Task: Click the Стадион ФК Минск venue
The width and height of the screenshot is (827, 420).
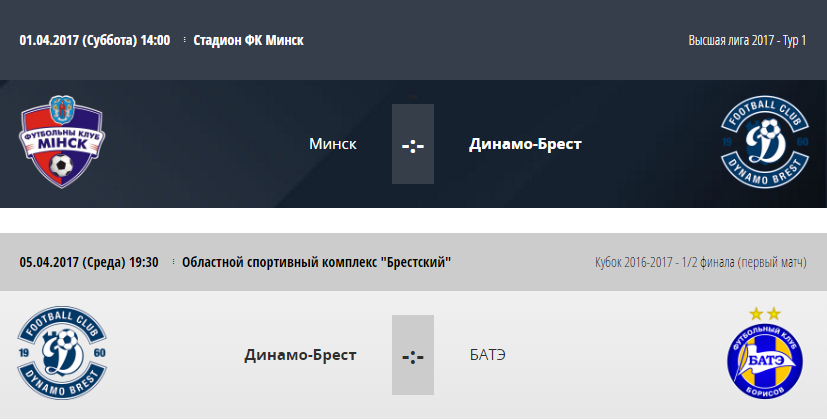Action: coord(248,41)
